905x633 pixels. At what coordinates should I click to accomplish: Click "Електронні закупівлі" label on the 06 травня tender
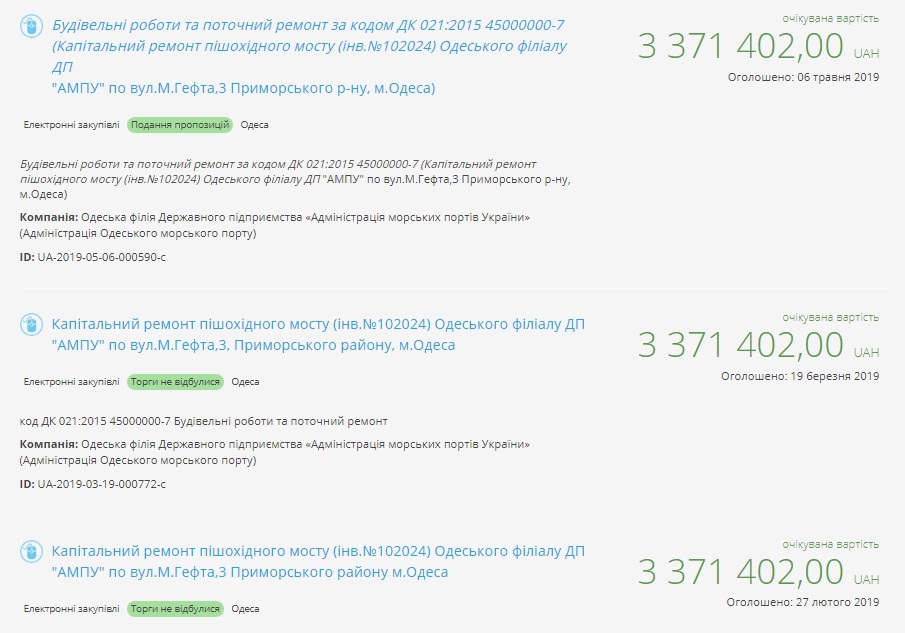[x=71, y=125]
